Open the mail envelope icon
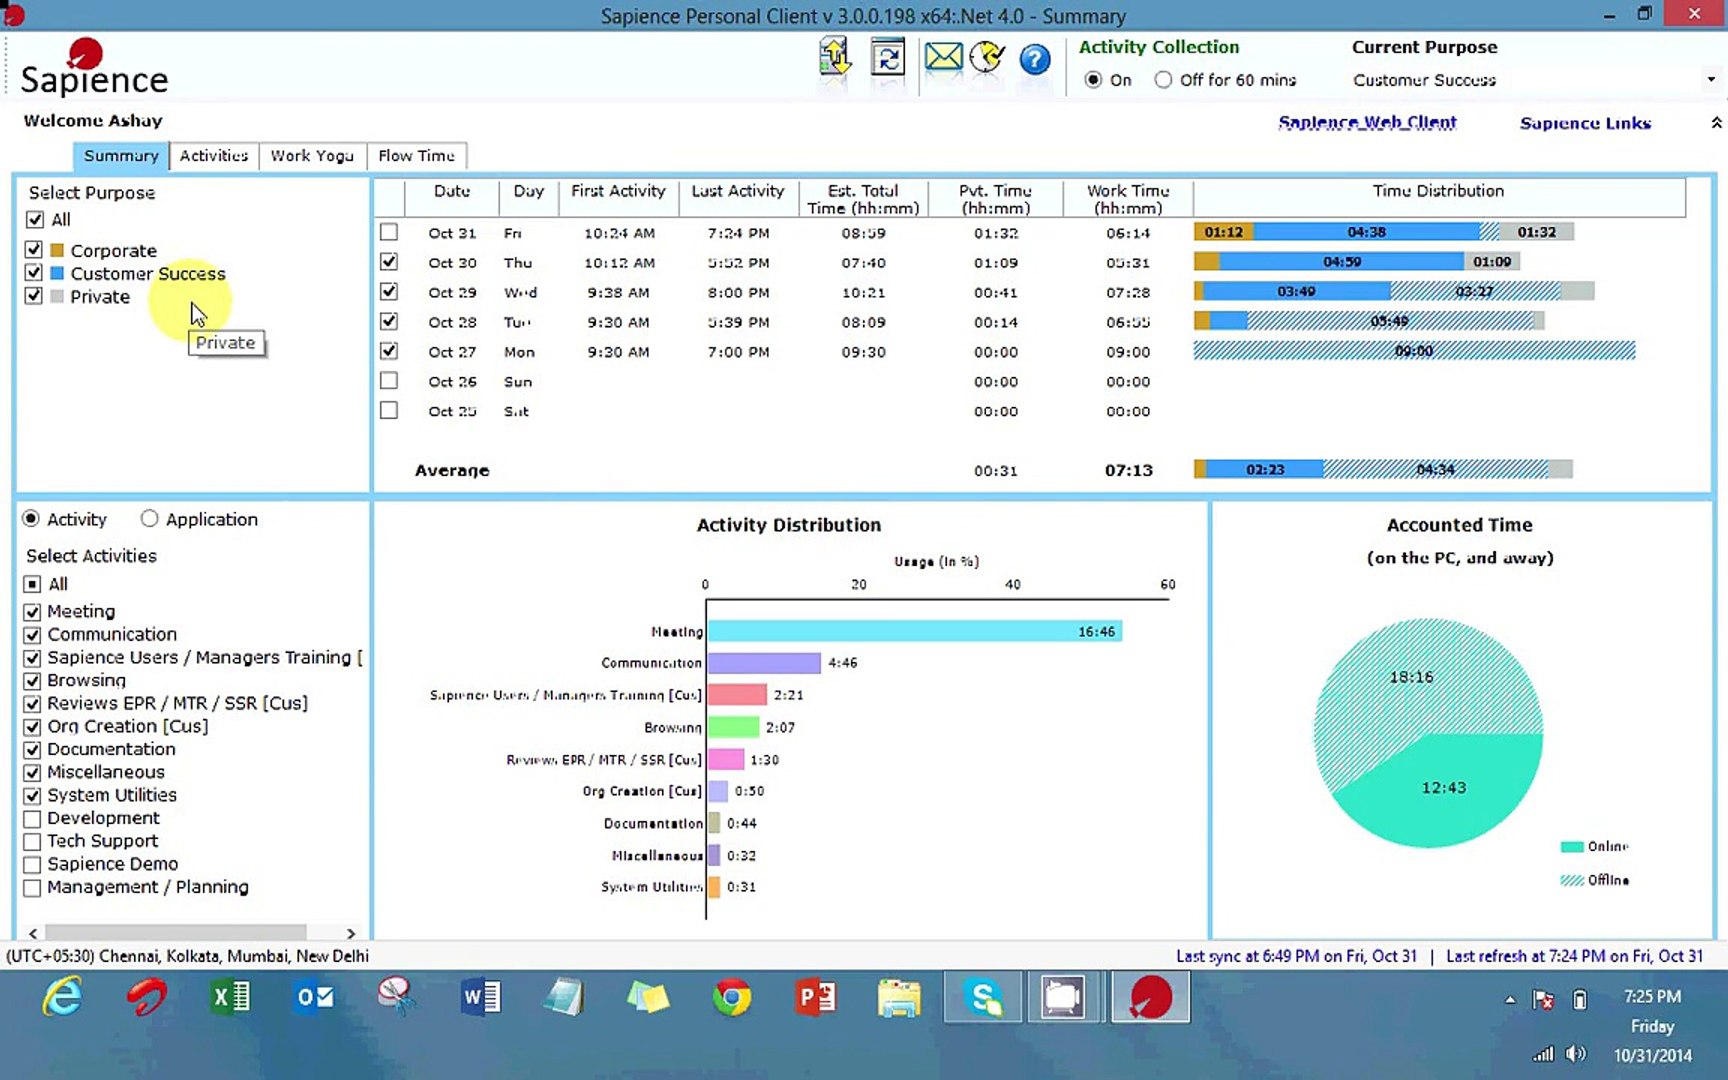The height and width of the screenshot is (1080, 1728). pyautogui.click(x=942, y=58)
